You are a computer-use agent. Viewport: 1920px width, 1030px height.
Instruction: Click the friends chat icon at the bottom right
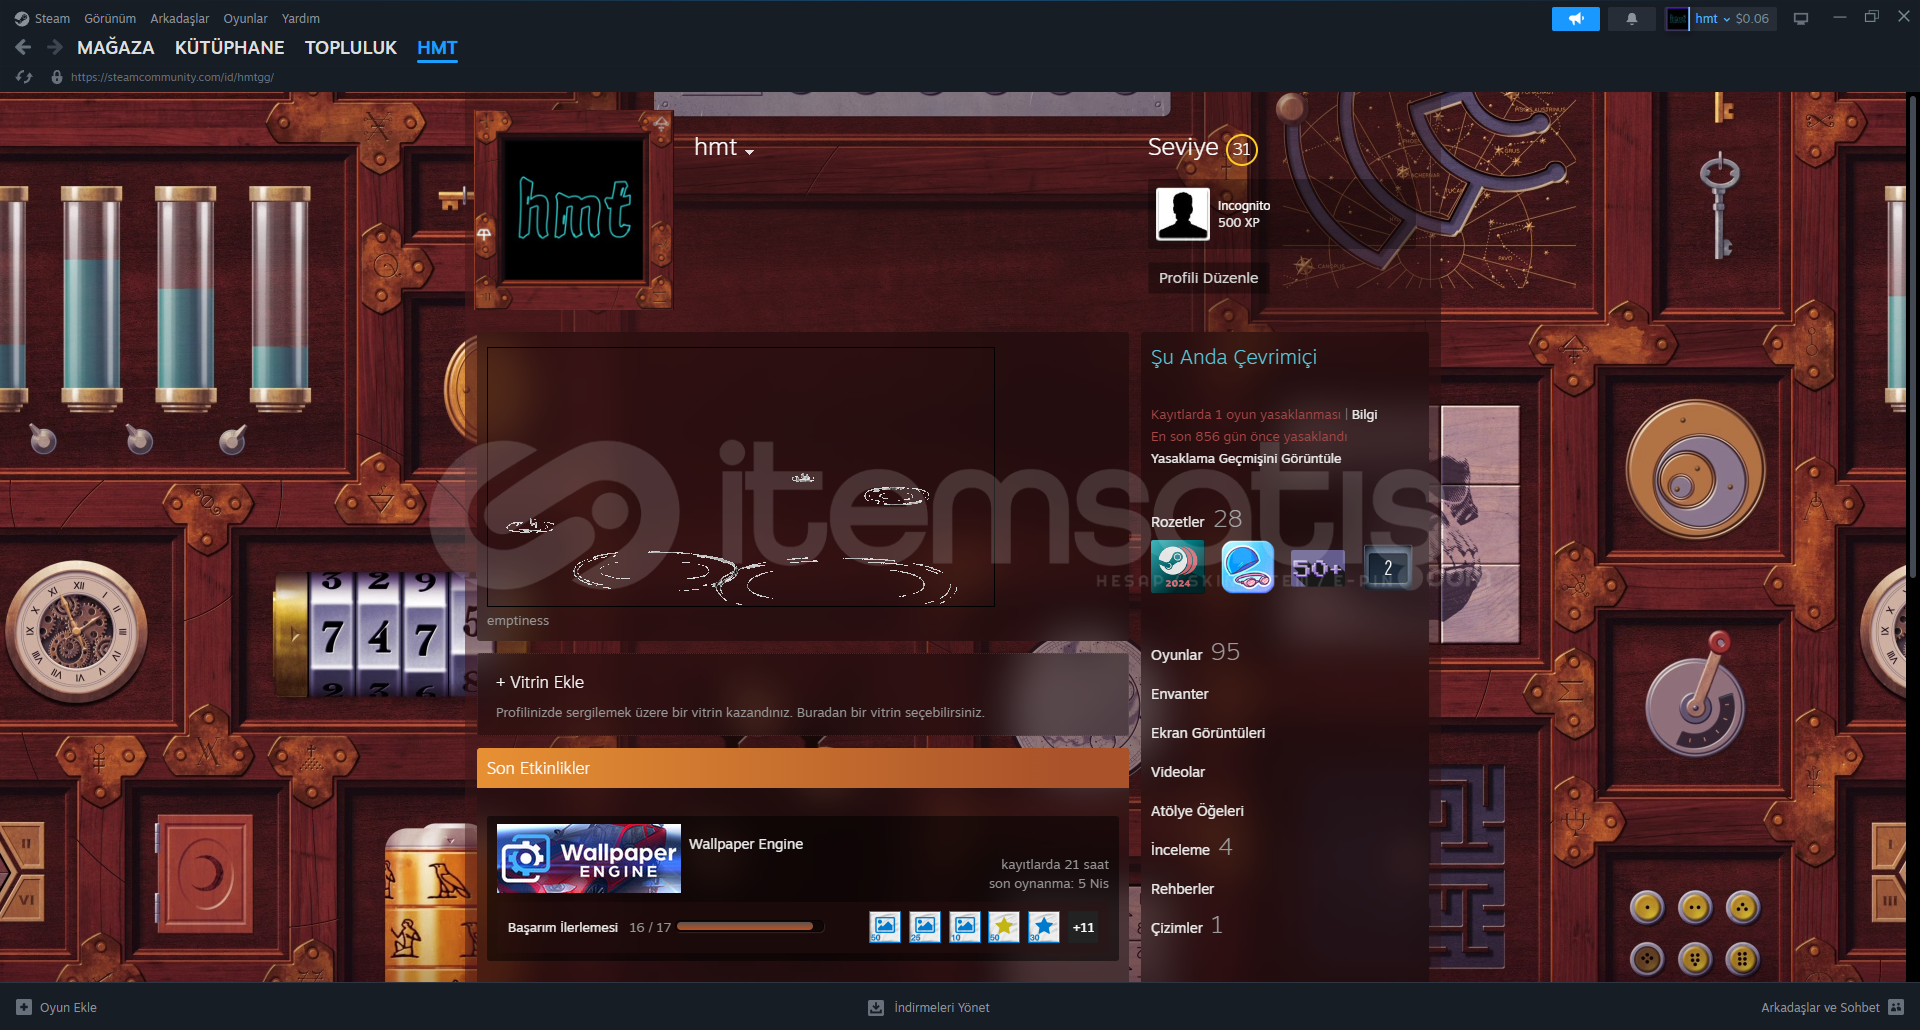pyautogui.click(x=1897, y=1007)
